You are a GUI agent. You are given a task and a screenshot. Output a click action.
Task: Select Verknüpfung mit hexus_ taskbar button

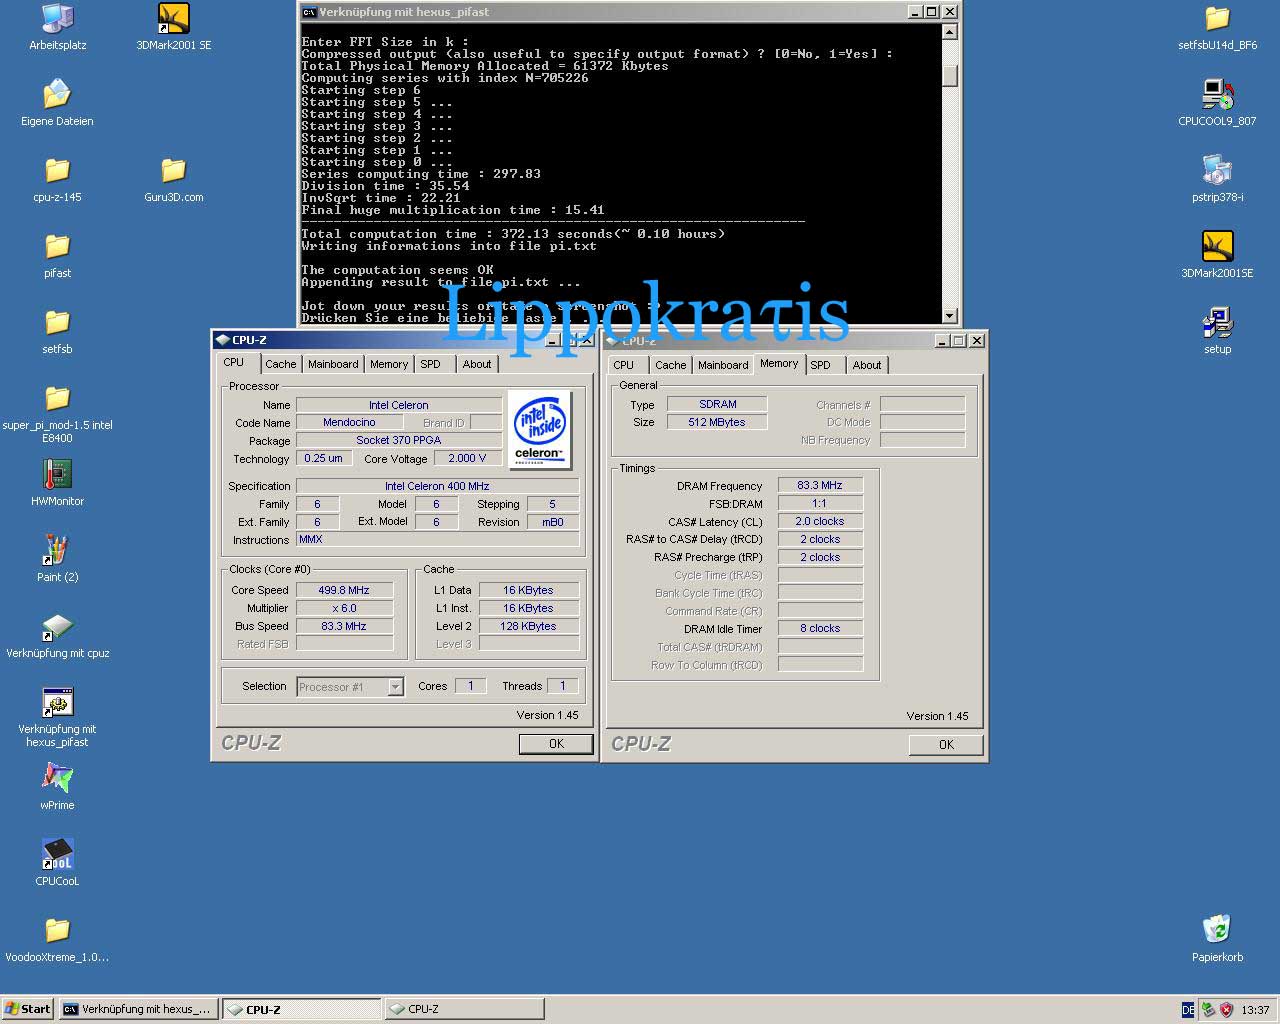[138, 1009]
